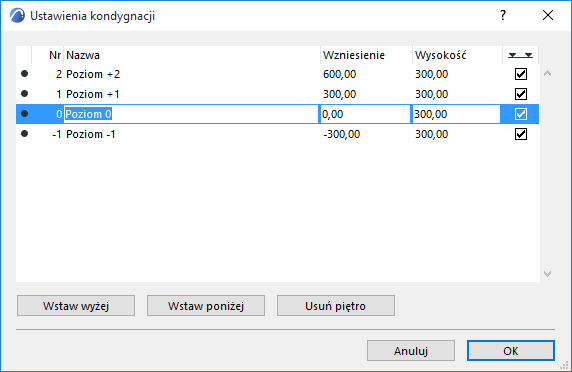Select the bullet marker of Poziom +2

[x=24, y=74]
